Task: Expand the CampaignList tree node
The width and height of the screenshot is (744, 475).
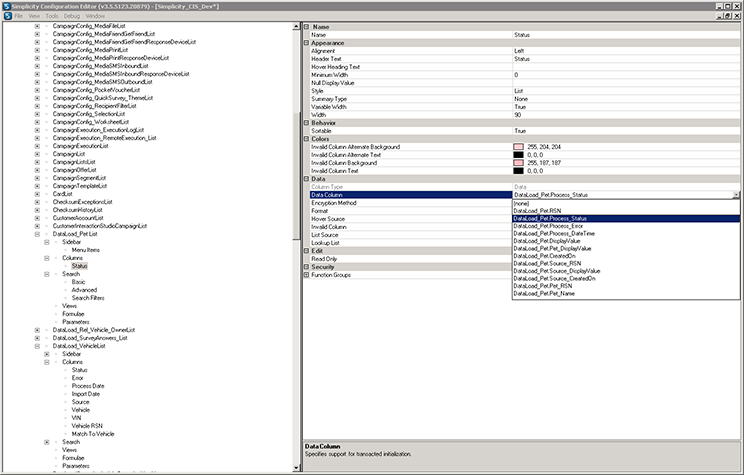Action: [37, 154]
